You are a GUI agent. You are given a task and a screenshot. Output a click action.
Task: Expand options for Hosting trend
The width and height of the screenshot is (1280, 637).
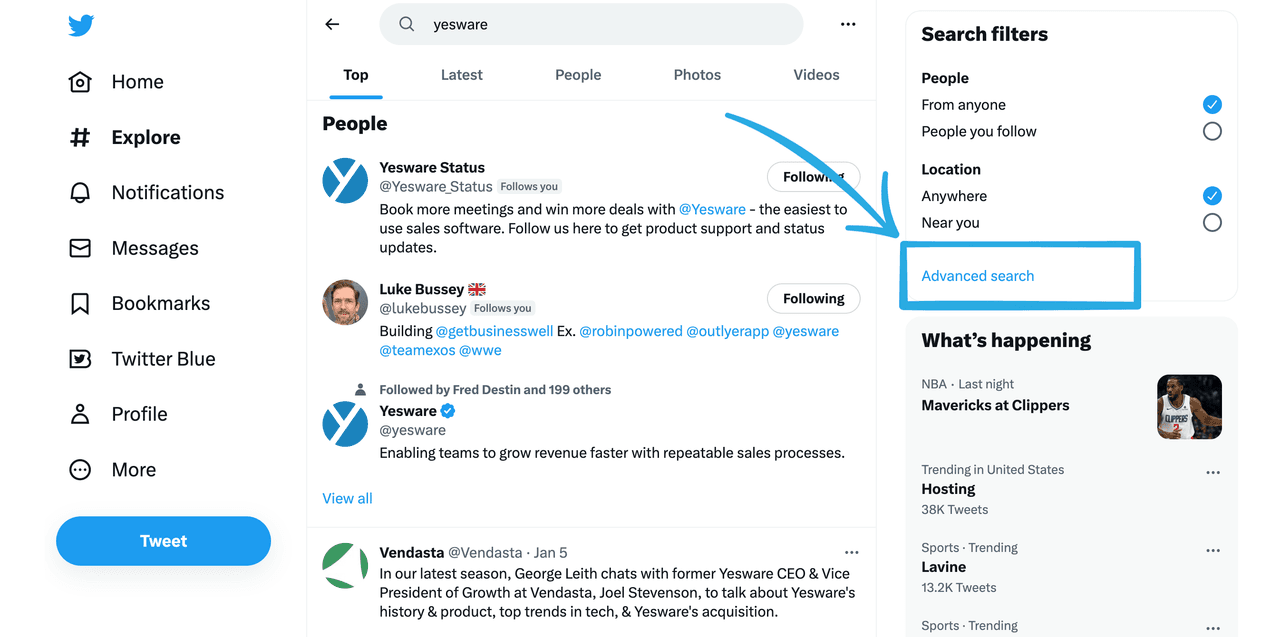point(1213,473)
